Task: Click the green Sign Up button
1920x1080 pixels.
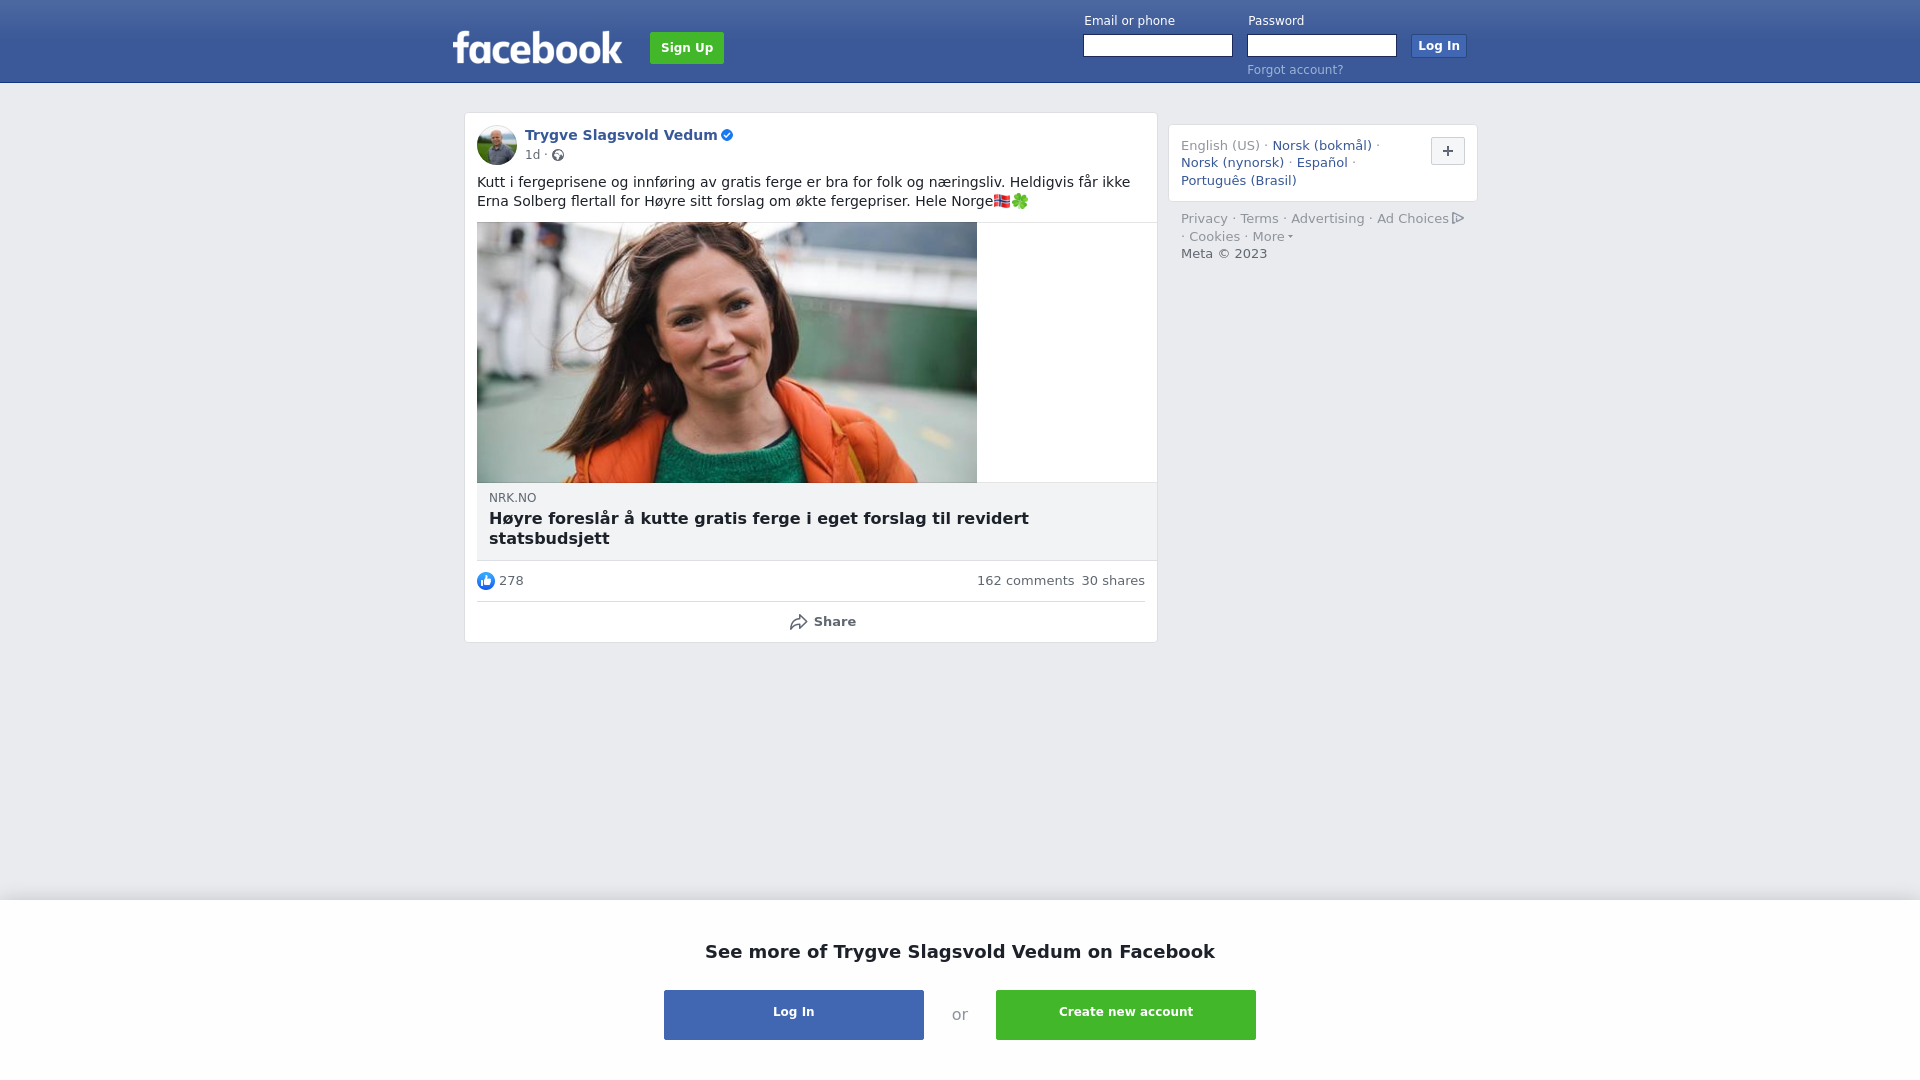Action: click(687, 48)
